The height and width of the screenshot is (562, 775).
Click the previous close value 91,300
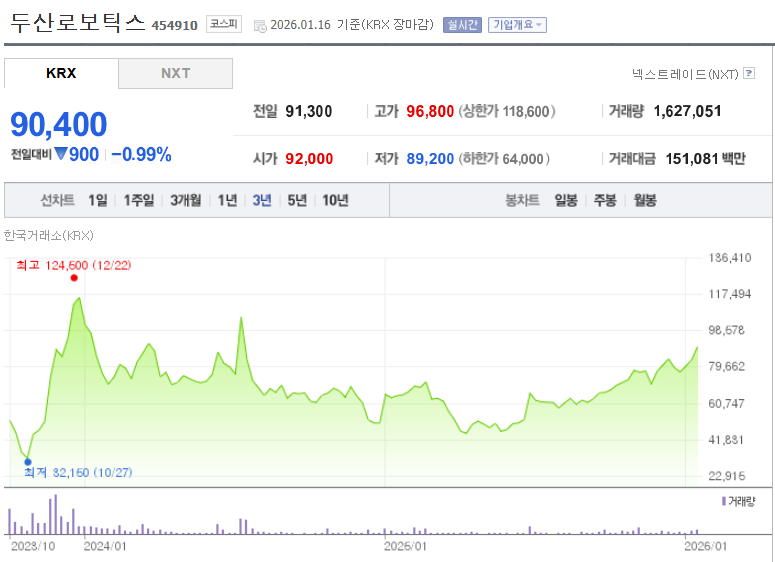[308, 111]
